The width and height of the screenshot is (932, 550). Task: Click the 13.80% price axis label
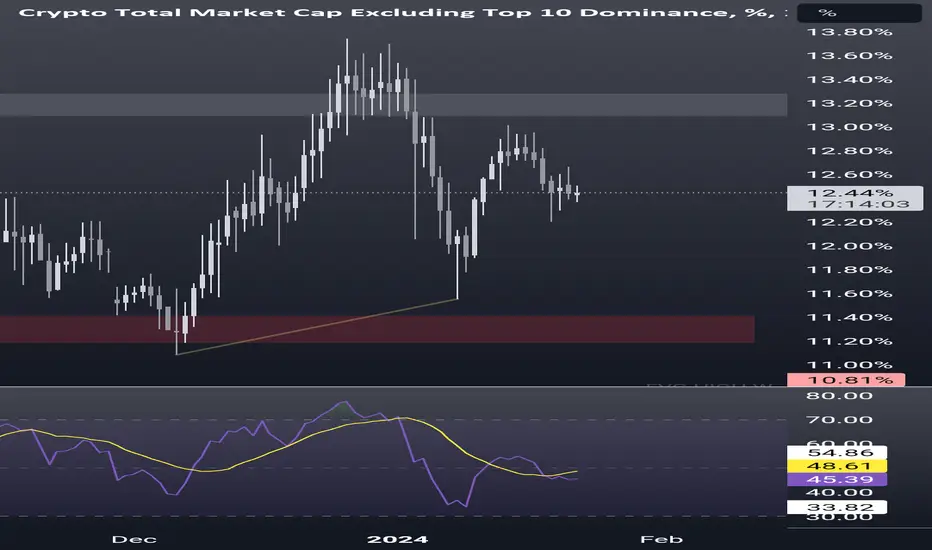(849, 32)
